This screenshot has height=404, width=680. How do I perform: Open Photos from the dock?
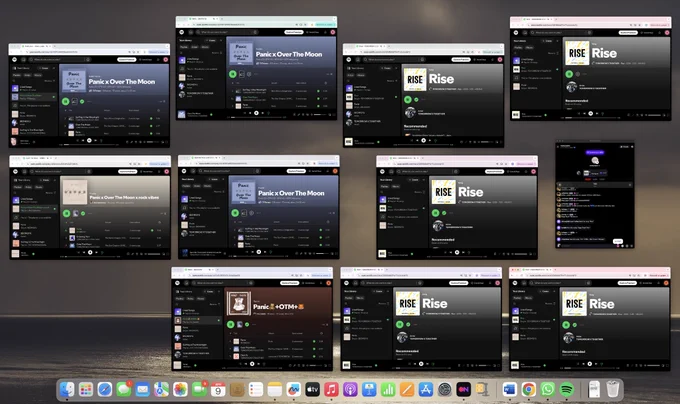180,389
